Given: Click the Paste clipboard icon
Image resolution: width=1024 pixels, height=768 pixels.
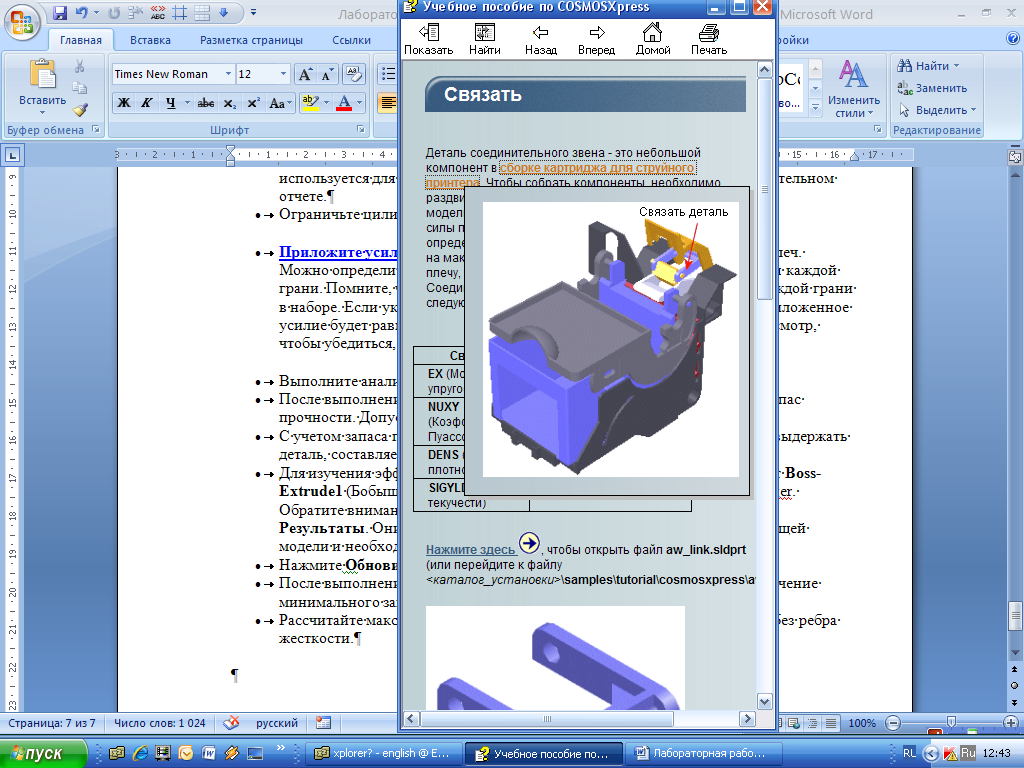Looking at the screenshot, I should click(42, 73).
